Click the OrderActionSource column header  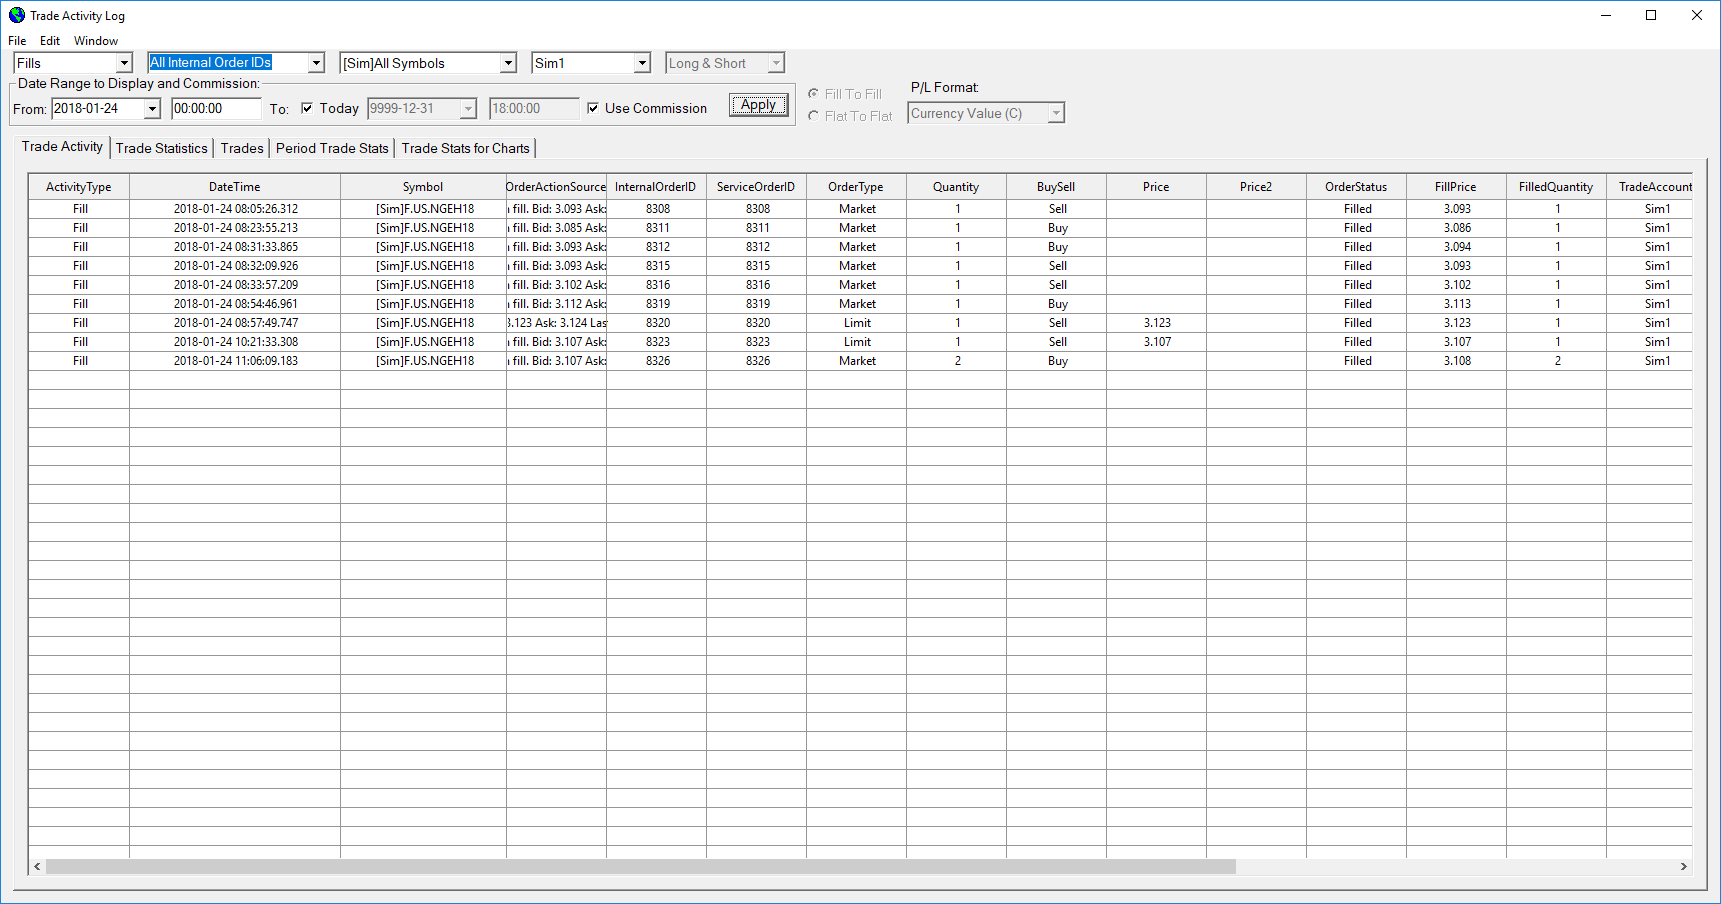556,187
